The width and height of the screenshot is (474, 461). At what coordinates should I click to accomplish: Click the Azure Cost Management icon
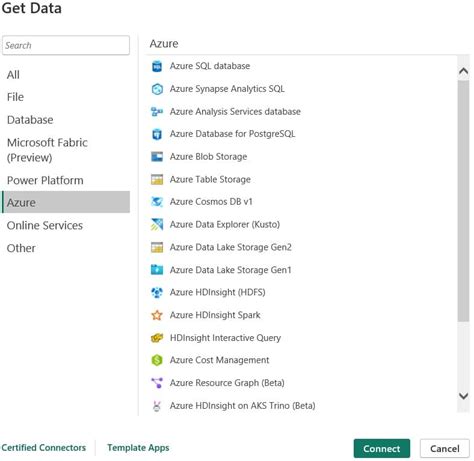pos(157,360)
